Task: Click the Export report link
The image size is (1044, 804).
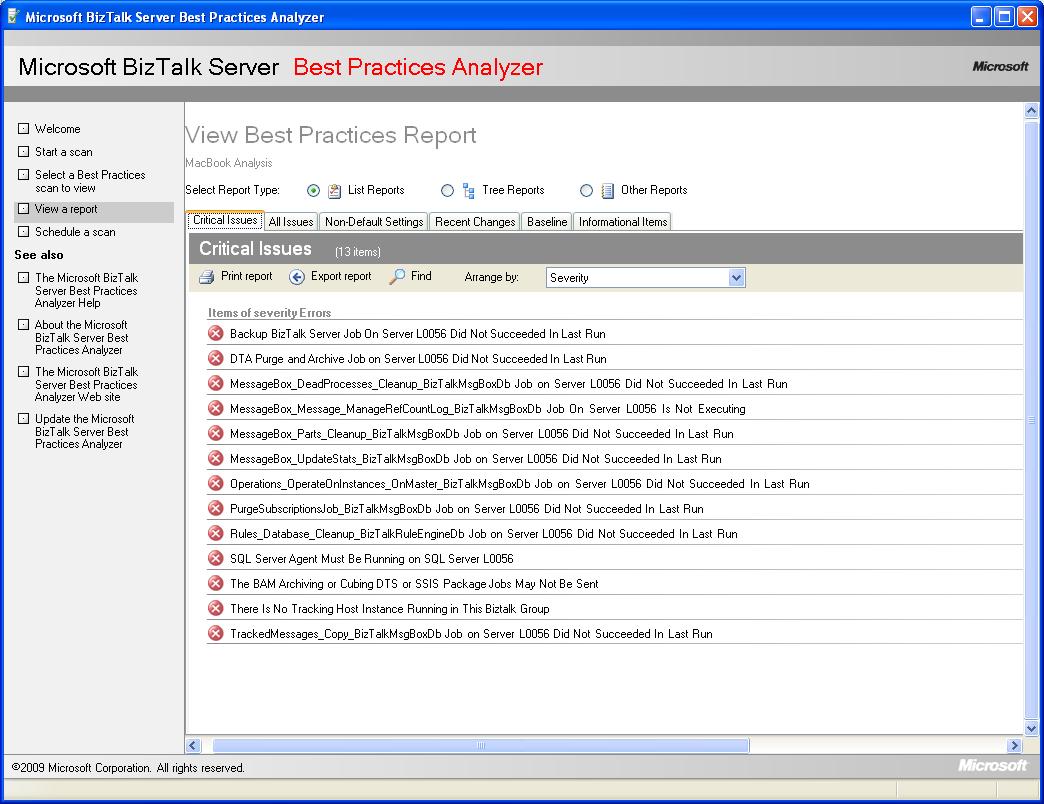Action: pos(341,276)
